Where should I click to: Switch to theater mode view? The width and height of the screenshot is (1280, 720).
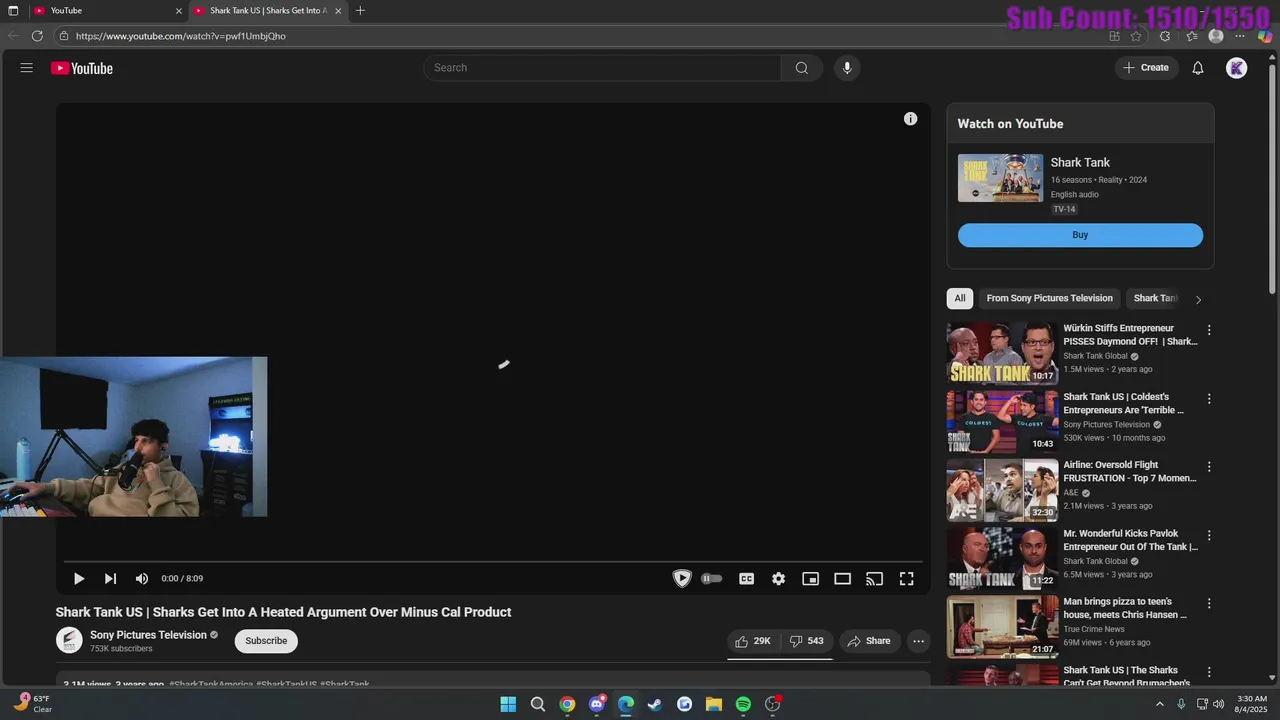click(843, 578)
